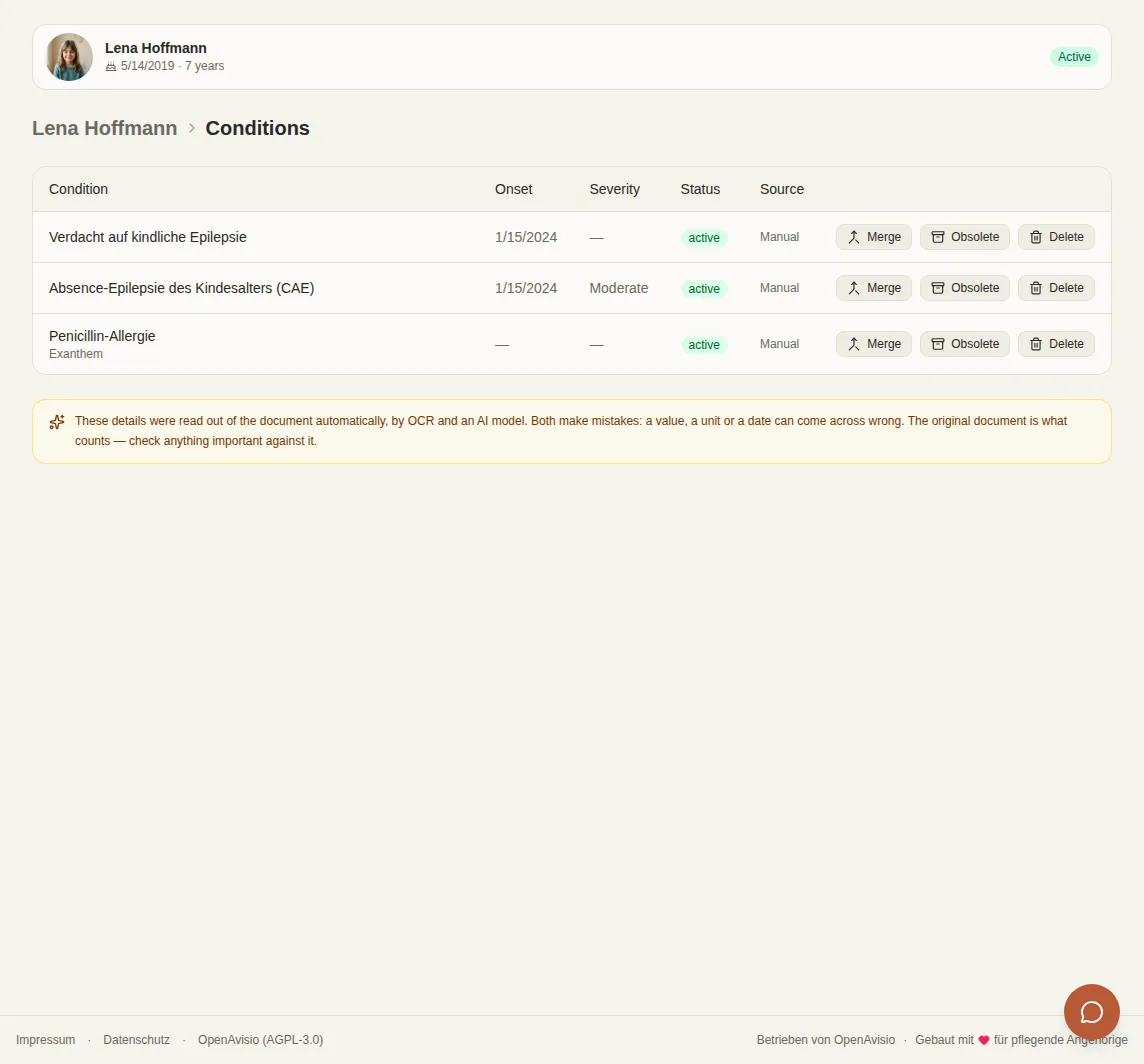Click the patient name in the header card
Viewport: 1144px width, 1064px height.
click(155, 48)
